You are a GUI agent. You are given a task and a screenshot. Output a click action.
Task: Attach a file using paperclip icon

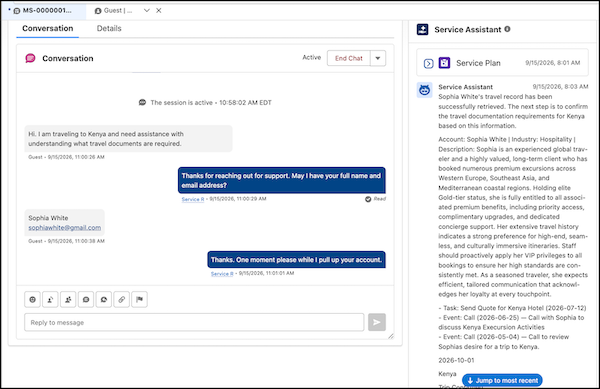122,299
